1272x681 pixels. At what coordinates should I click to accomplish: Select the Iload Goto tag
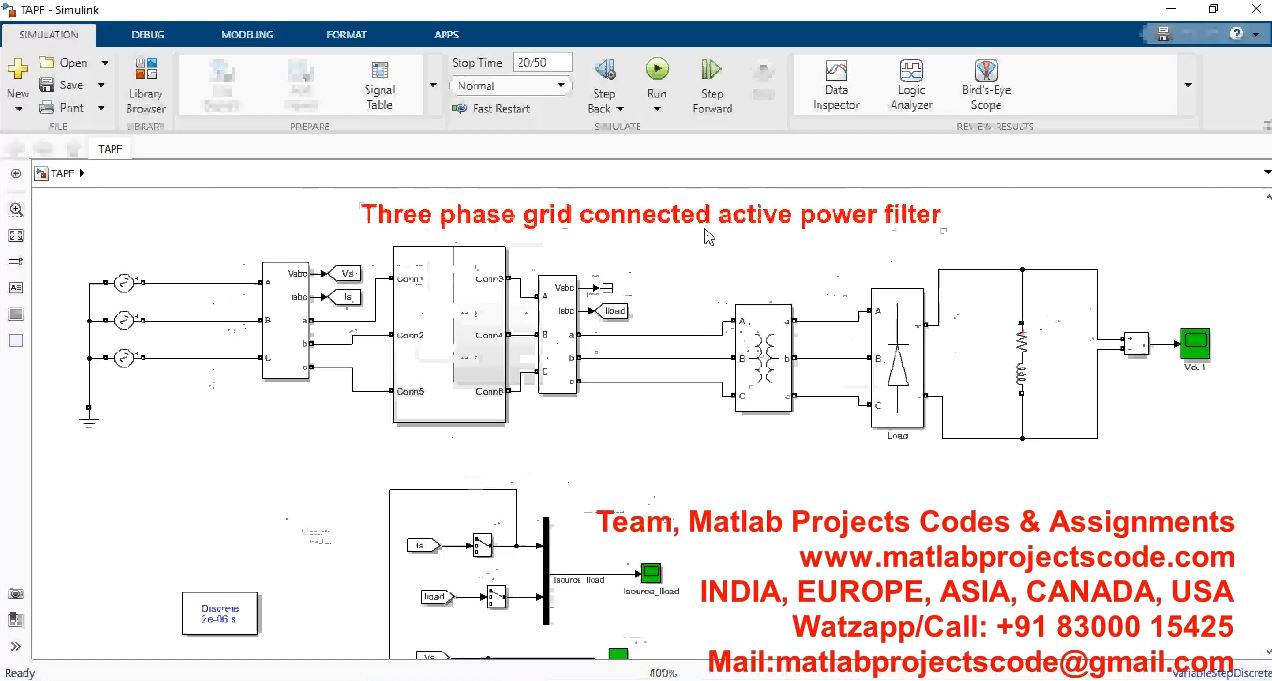tap(614, 311)
